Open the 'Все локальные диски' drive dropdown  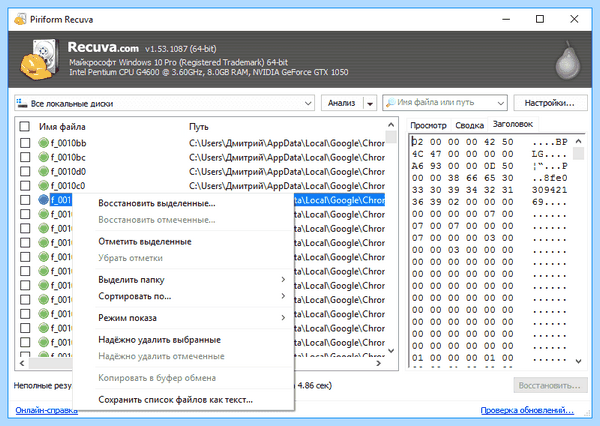point(308,103)
